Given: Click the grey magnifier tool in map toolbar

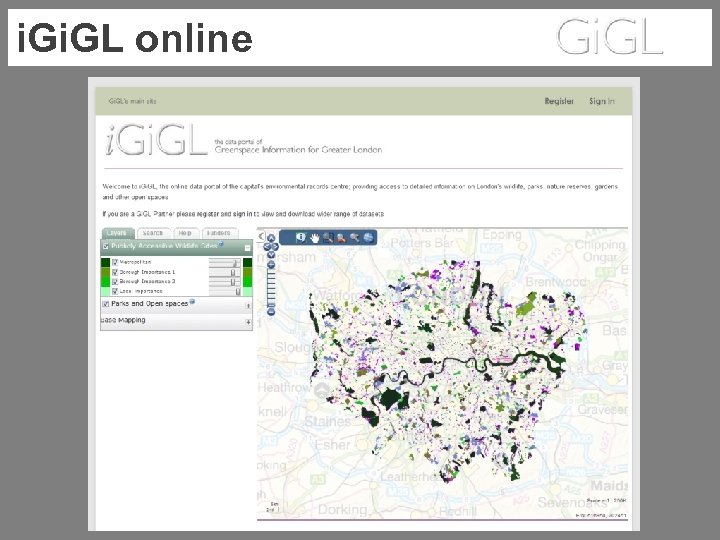Looking at the screenshot, I should (354, 237).
